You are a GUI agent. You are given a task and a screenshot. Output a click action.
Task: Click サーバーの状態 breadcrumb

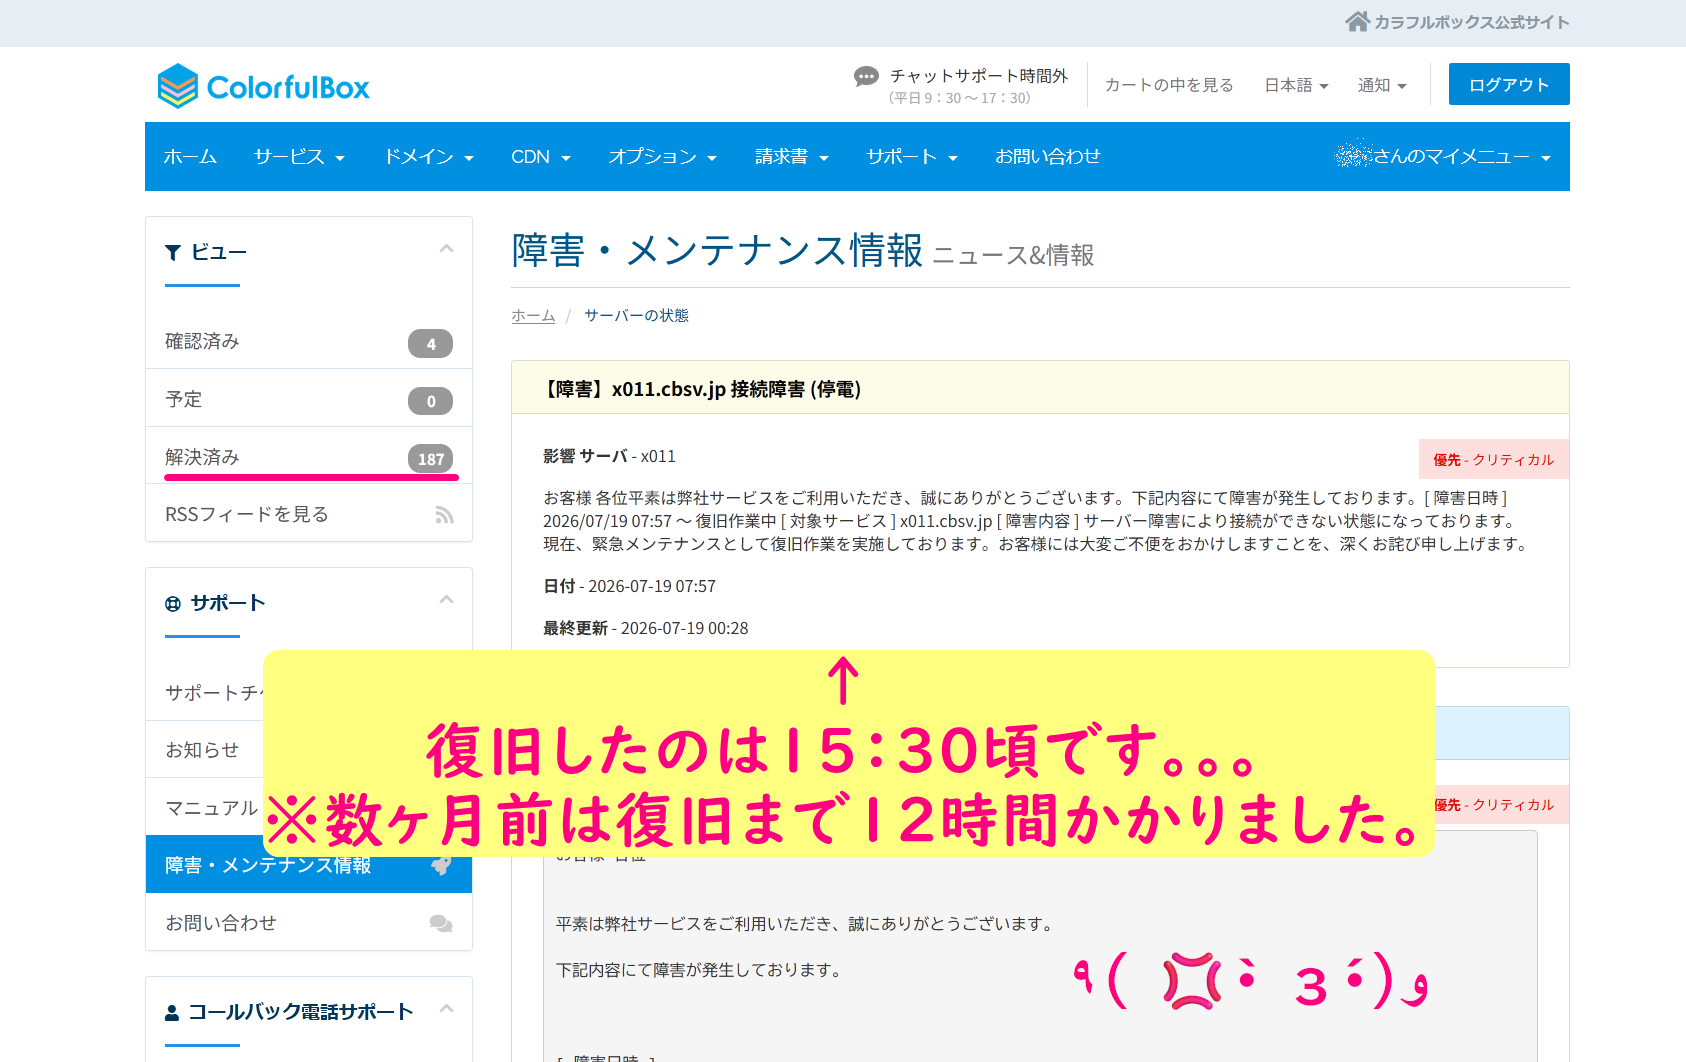point(636,315)
